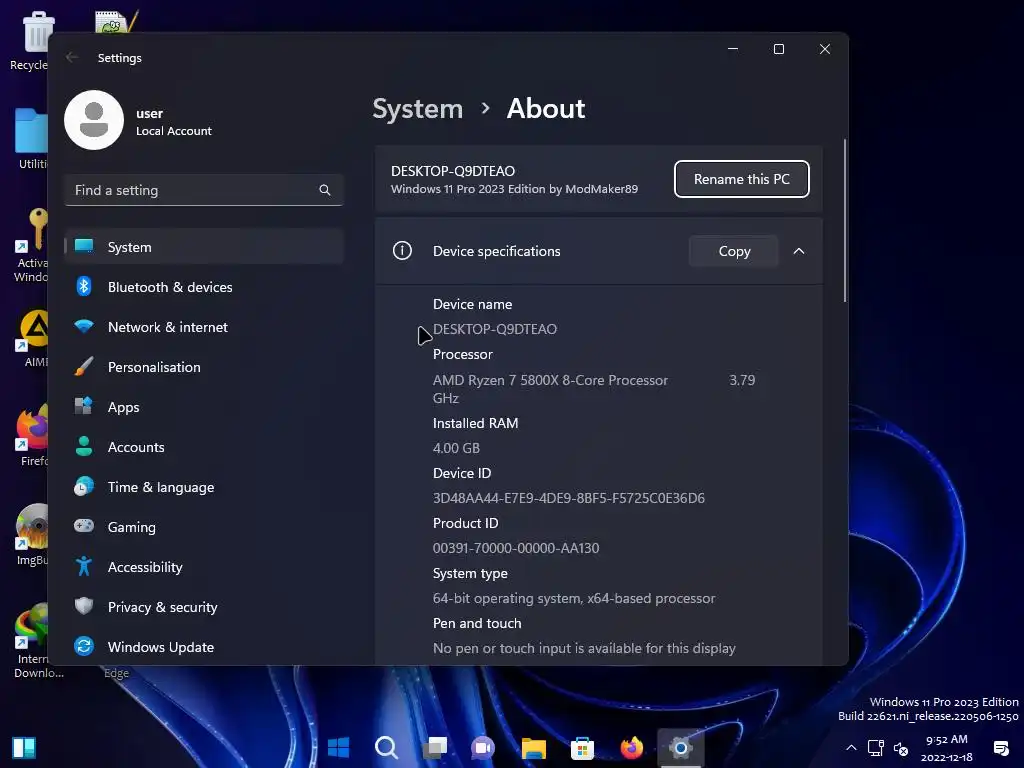The image size is (1024, 768).
Task: Click the Apps icon in sidebar
Action: 84,406
